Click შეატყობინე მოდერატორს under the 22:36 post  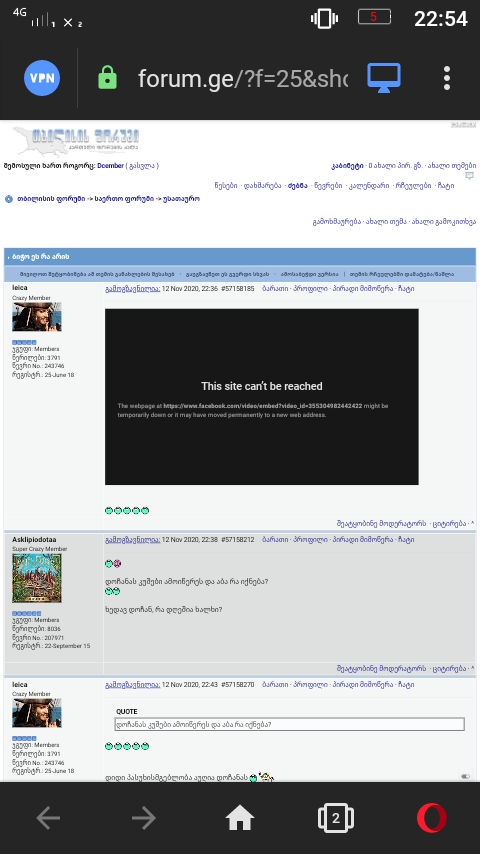[x=381, y=523]
